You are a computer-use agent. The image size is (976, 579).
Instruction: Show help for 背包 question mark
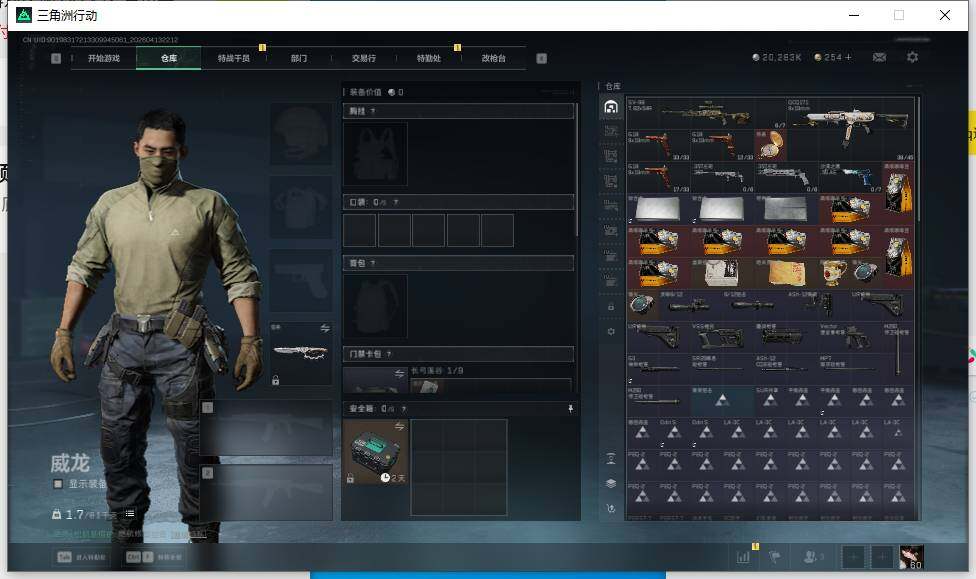click(373, 263)
